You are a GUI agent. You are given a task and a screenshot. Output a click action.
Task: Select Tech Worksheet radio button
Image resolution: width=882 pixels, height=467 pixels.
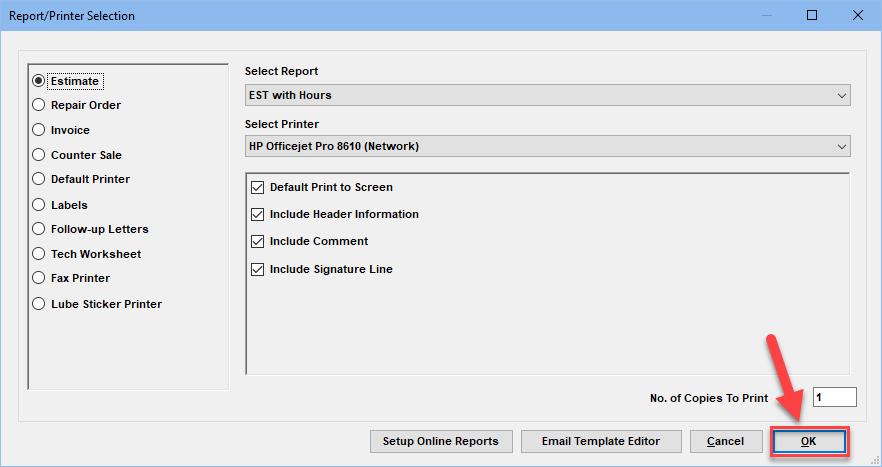point(39,254)
